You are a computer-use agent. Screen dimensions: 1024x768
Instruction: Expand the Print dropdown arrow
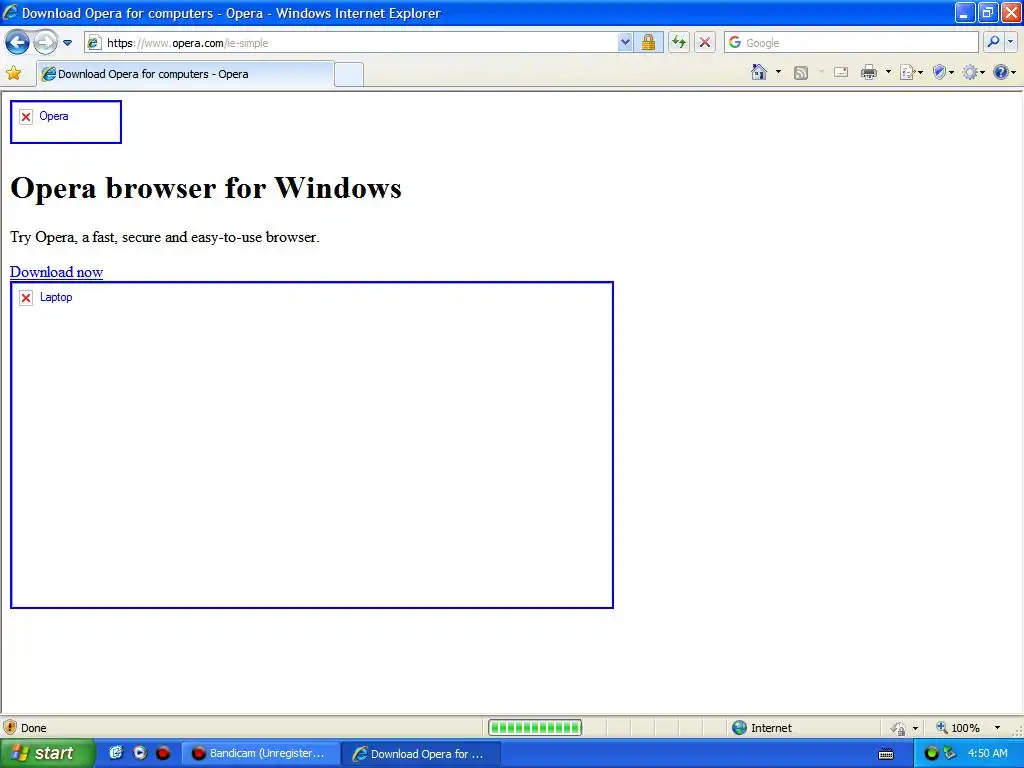click(x=888, y=72)
